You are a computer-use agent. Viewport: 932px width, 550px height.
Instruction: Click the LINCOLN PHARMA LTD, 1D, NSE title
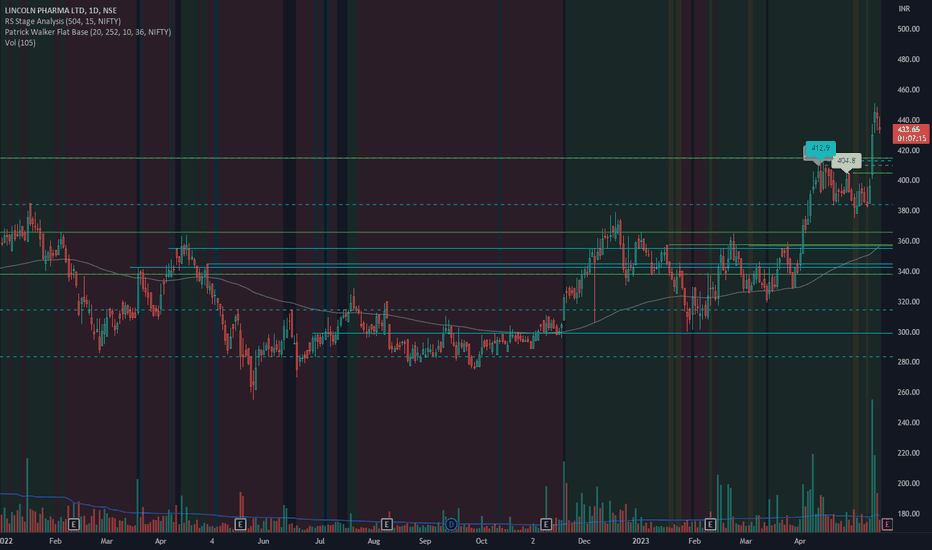pos(61,10)
